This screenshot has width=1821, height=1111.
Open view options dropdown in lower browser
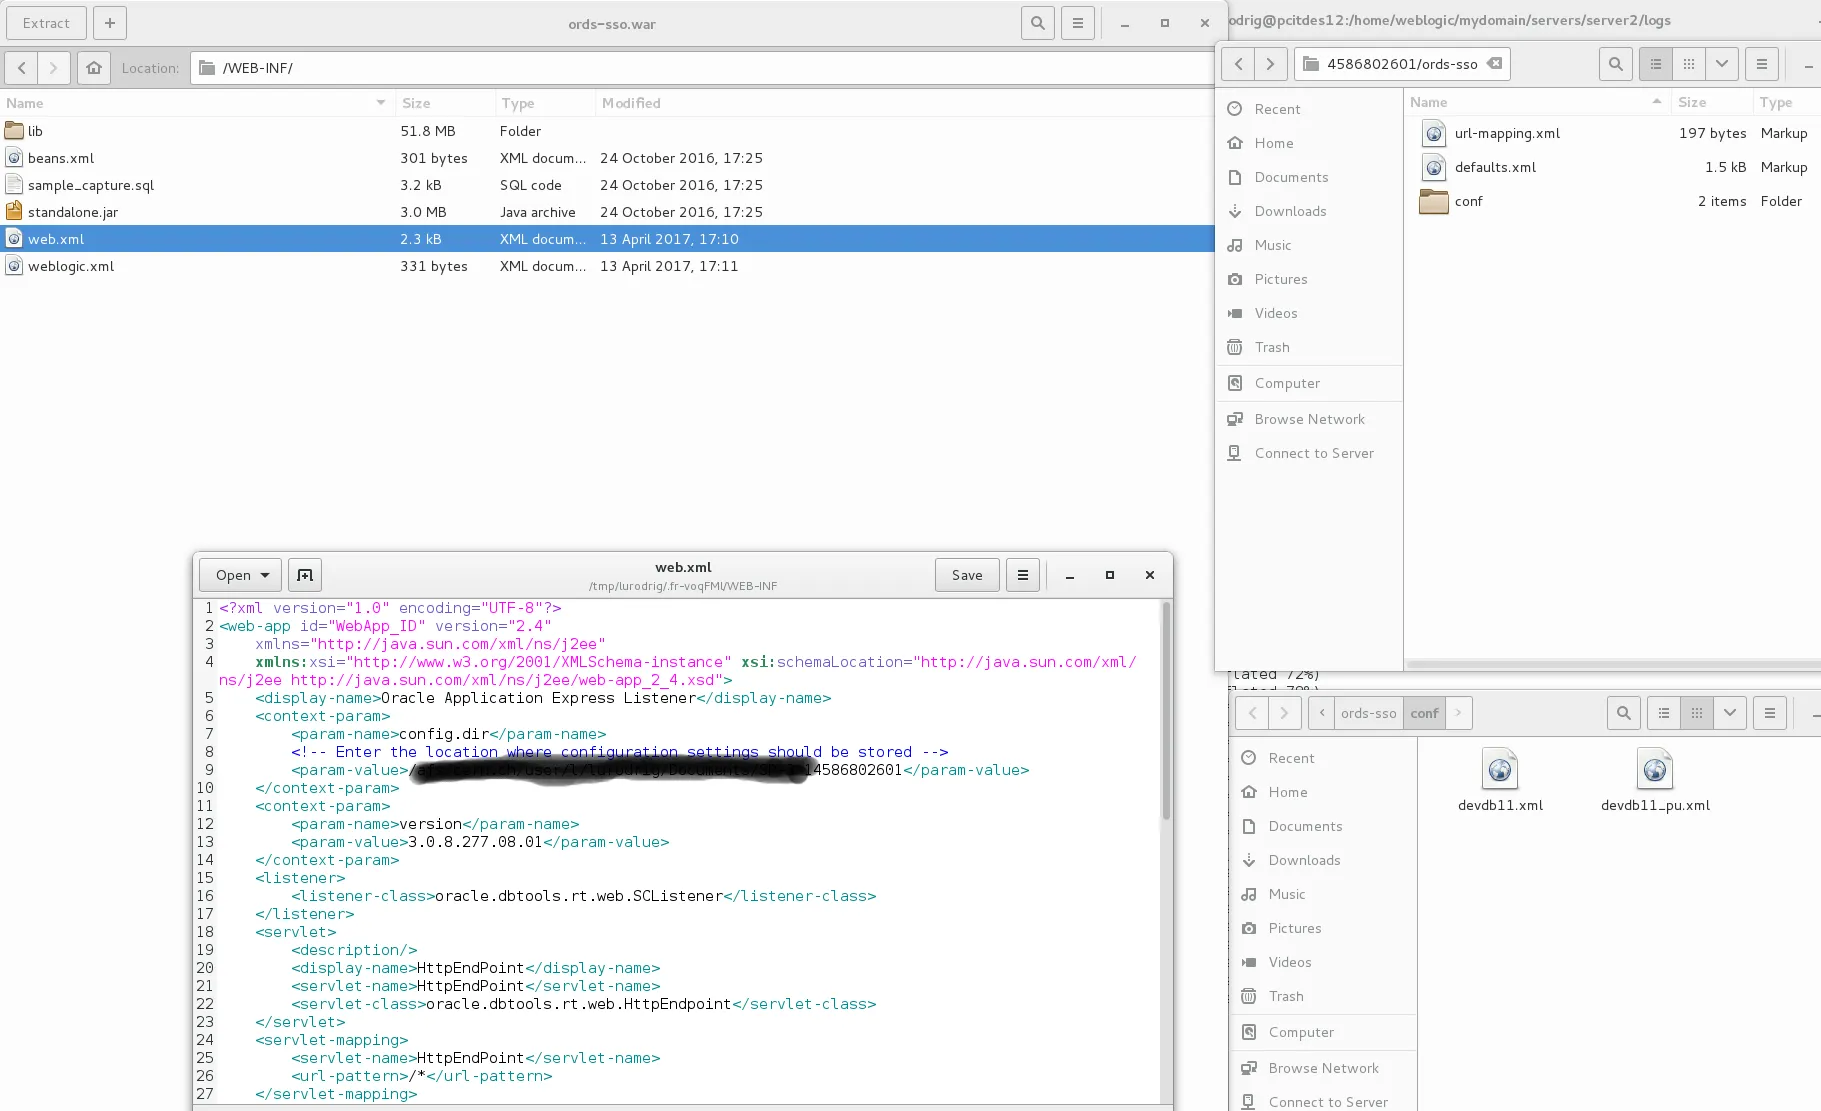(x=1730, y=713)
